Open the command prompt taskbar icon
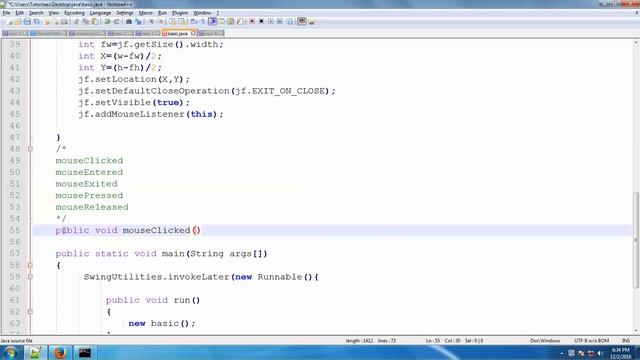Image resolution: width=640 pixels, height=360 pixels. click(x=85, y=353)
